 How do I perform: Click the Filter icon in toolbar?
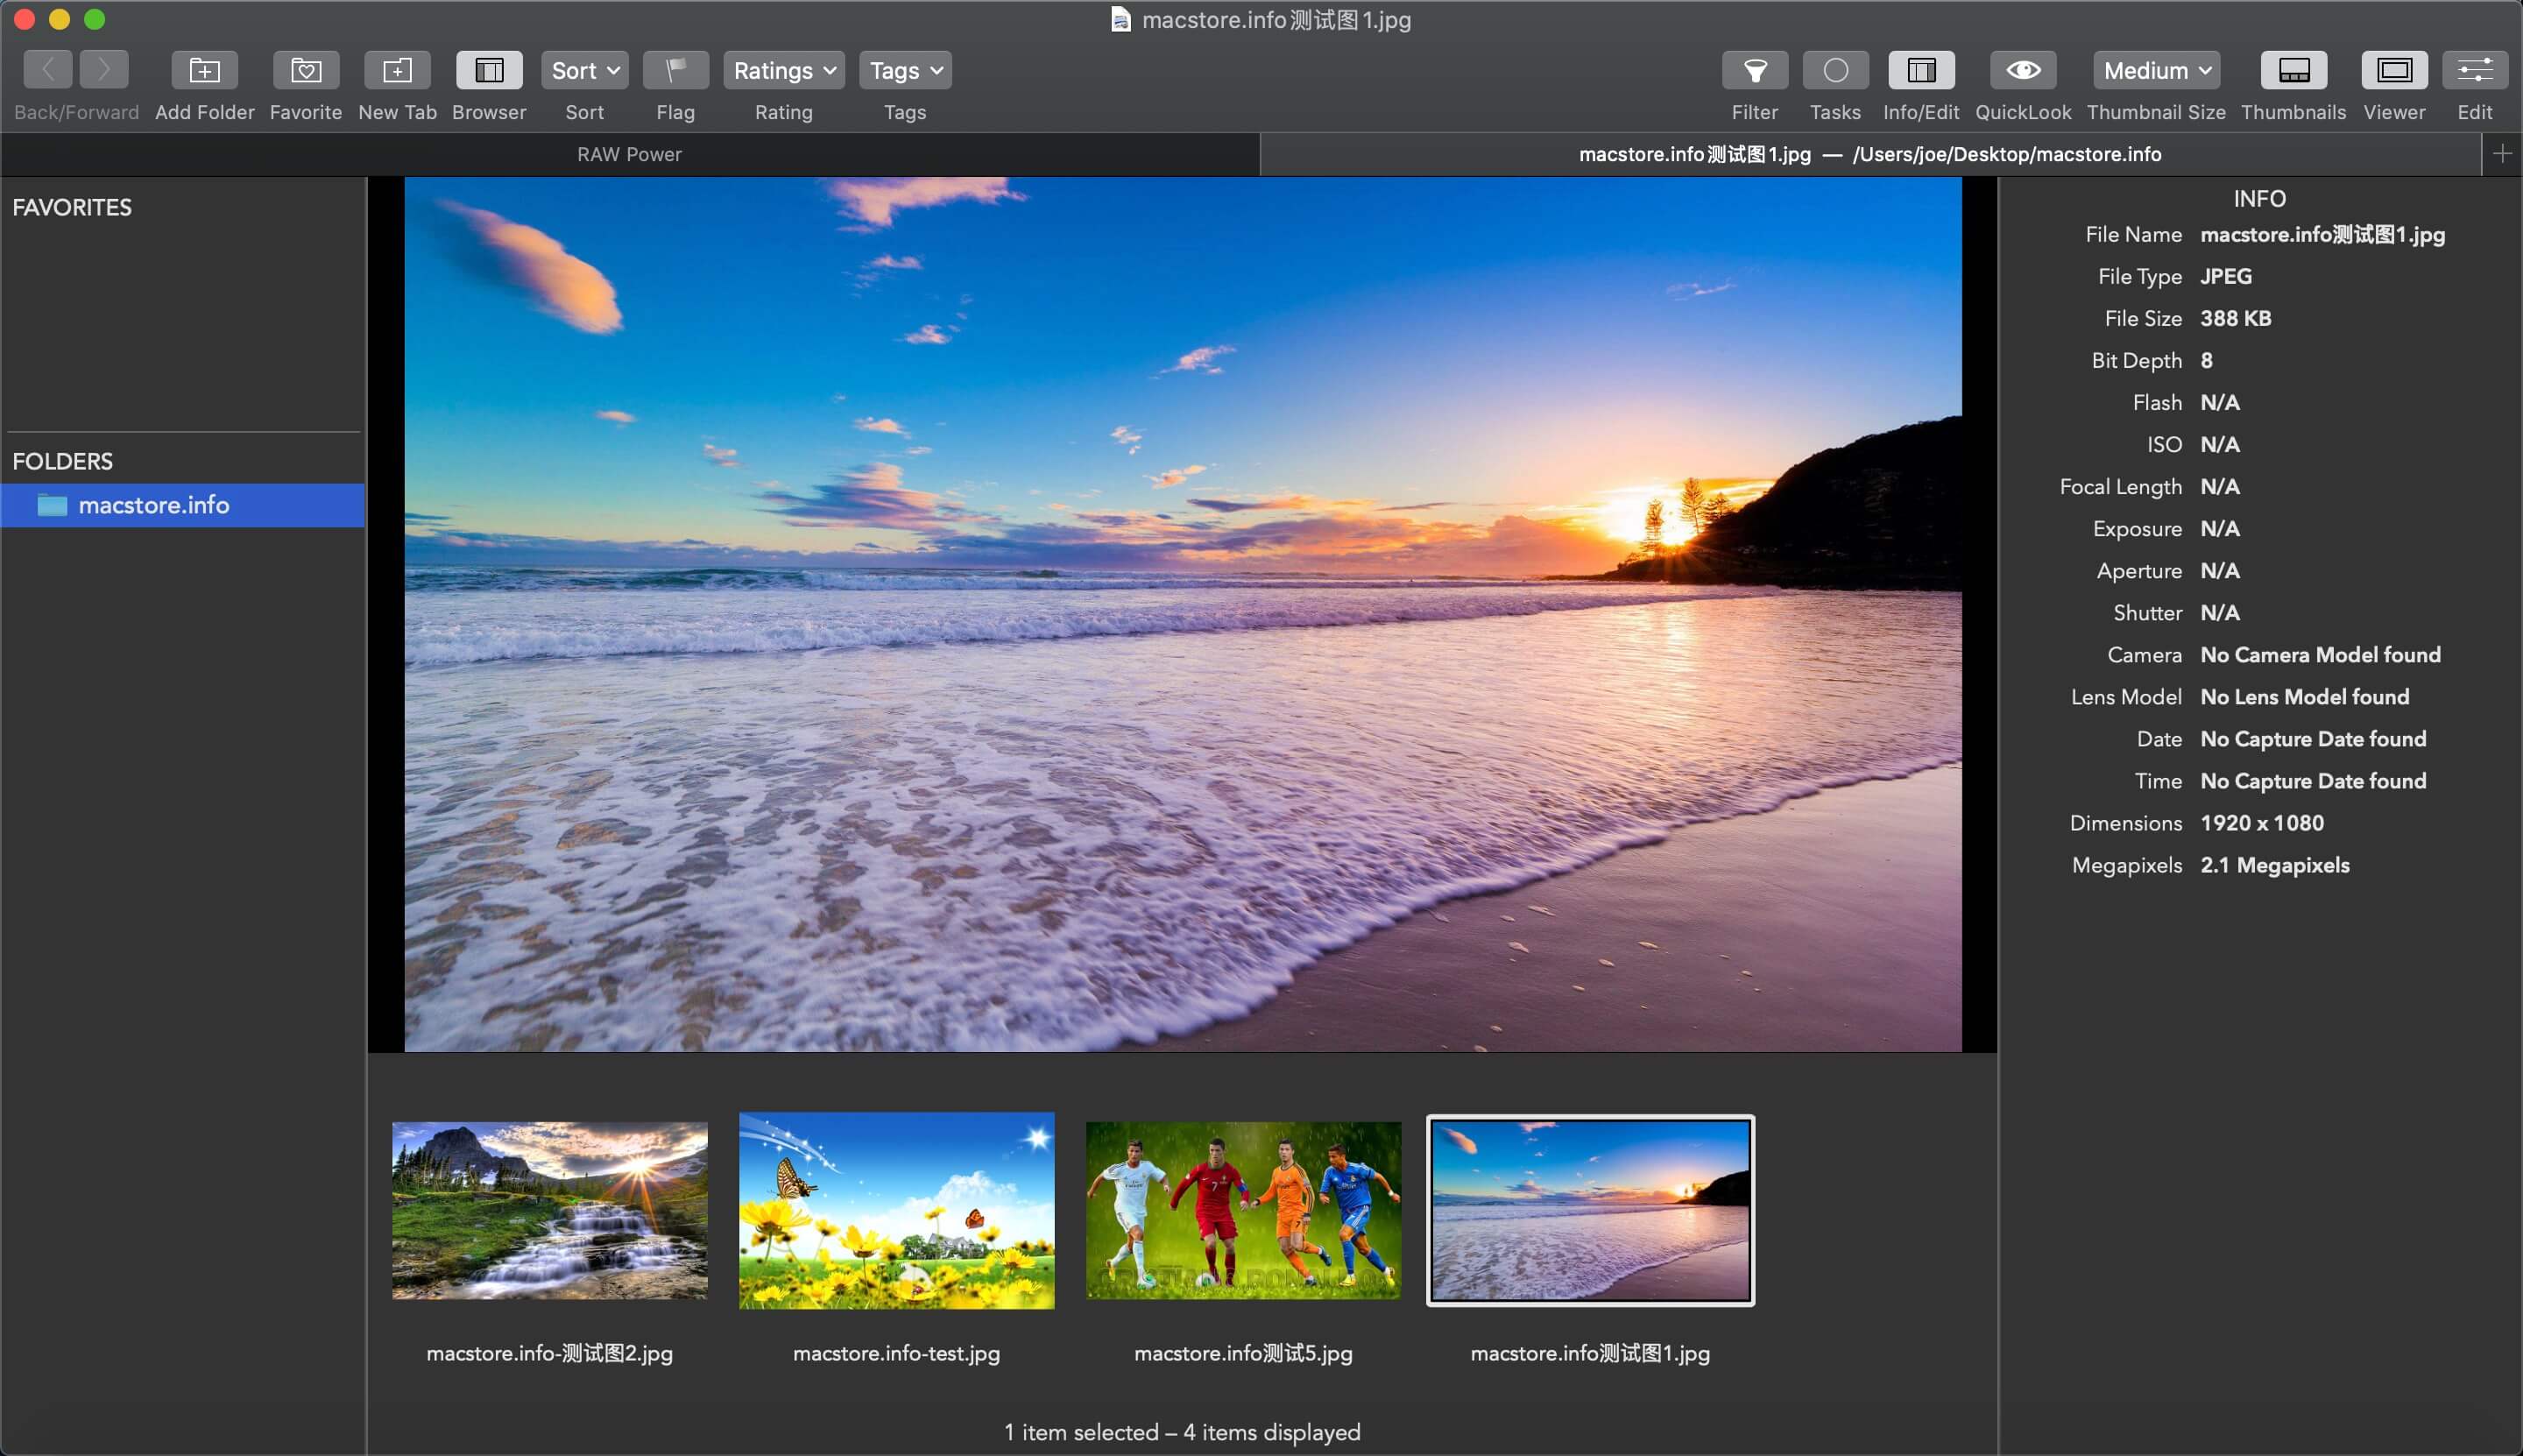click(1754, 69)
